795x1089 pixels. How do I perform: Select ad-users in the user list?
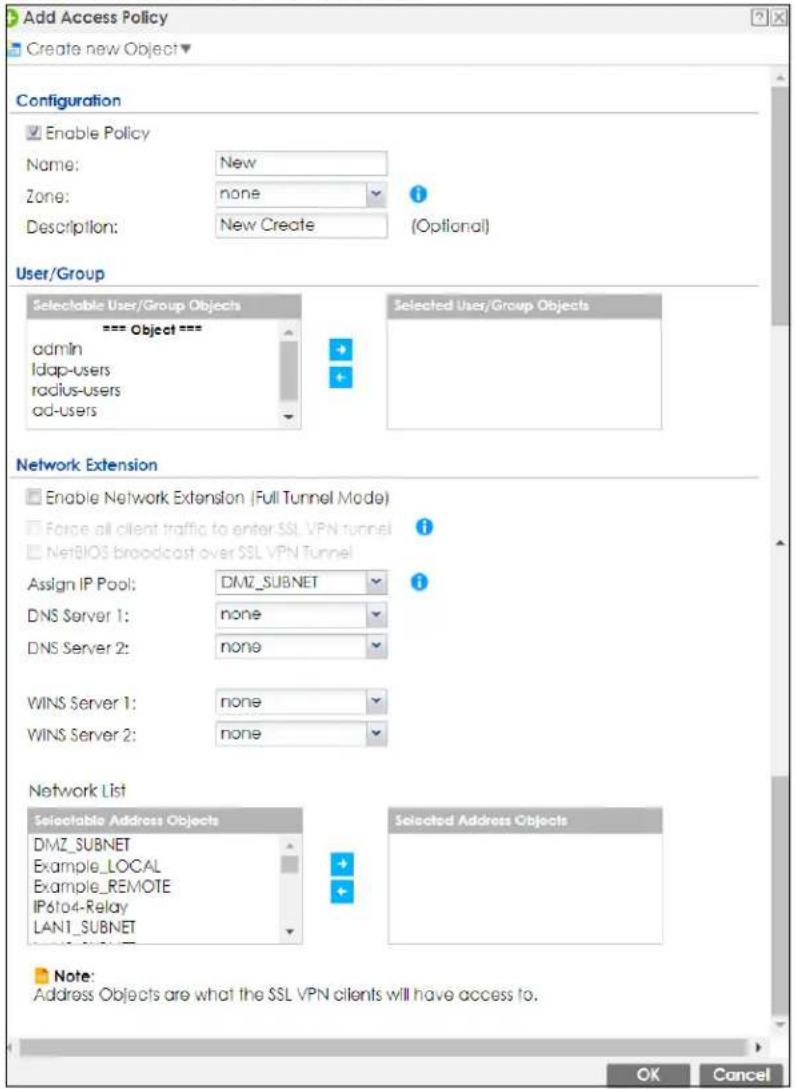(64, 410)
